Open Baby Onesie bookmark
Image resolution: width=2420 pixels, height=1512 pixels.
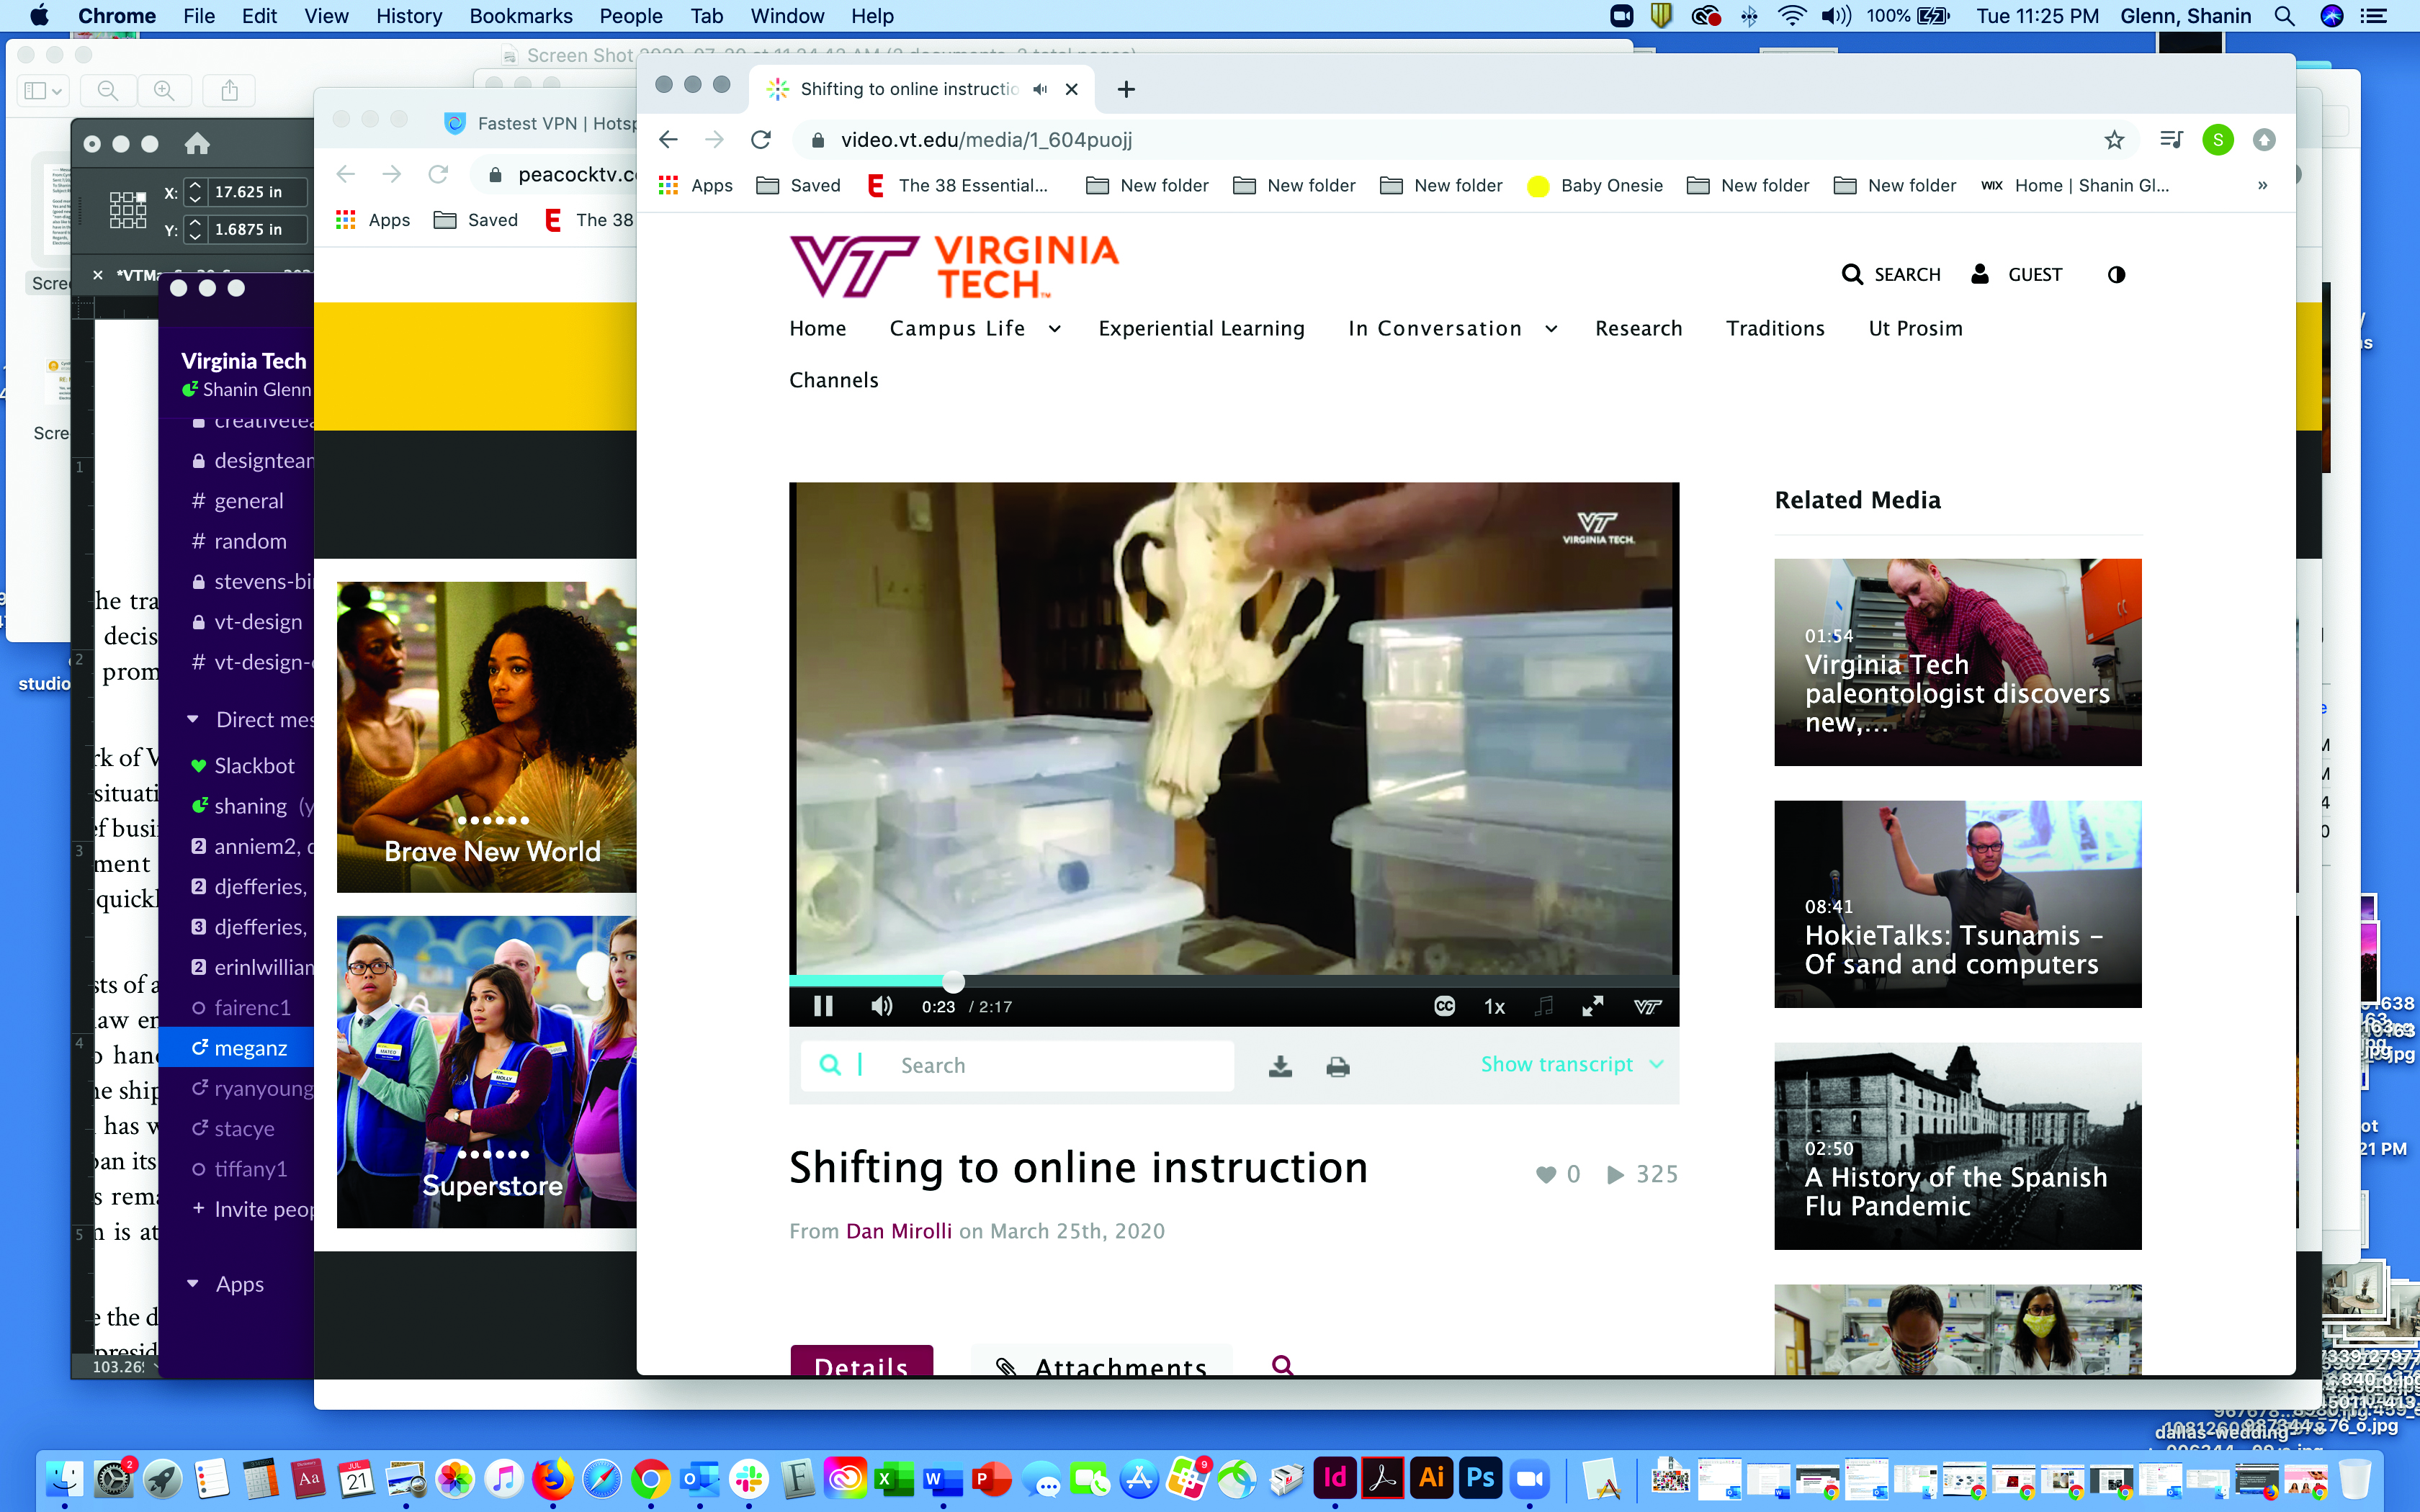[1595, 185]
